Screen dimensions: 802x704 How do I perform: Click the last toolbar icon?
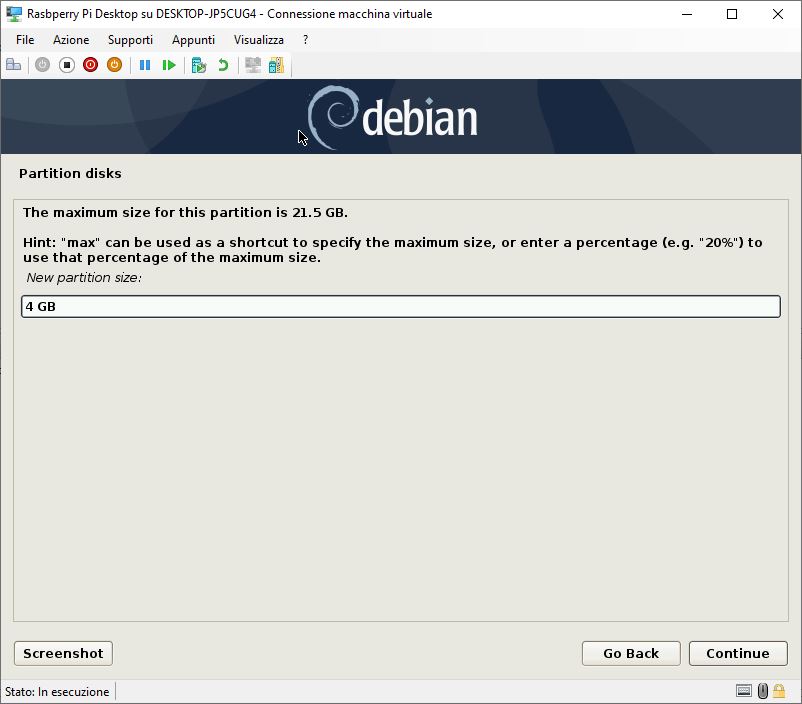[x=276, y=65]
